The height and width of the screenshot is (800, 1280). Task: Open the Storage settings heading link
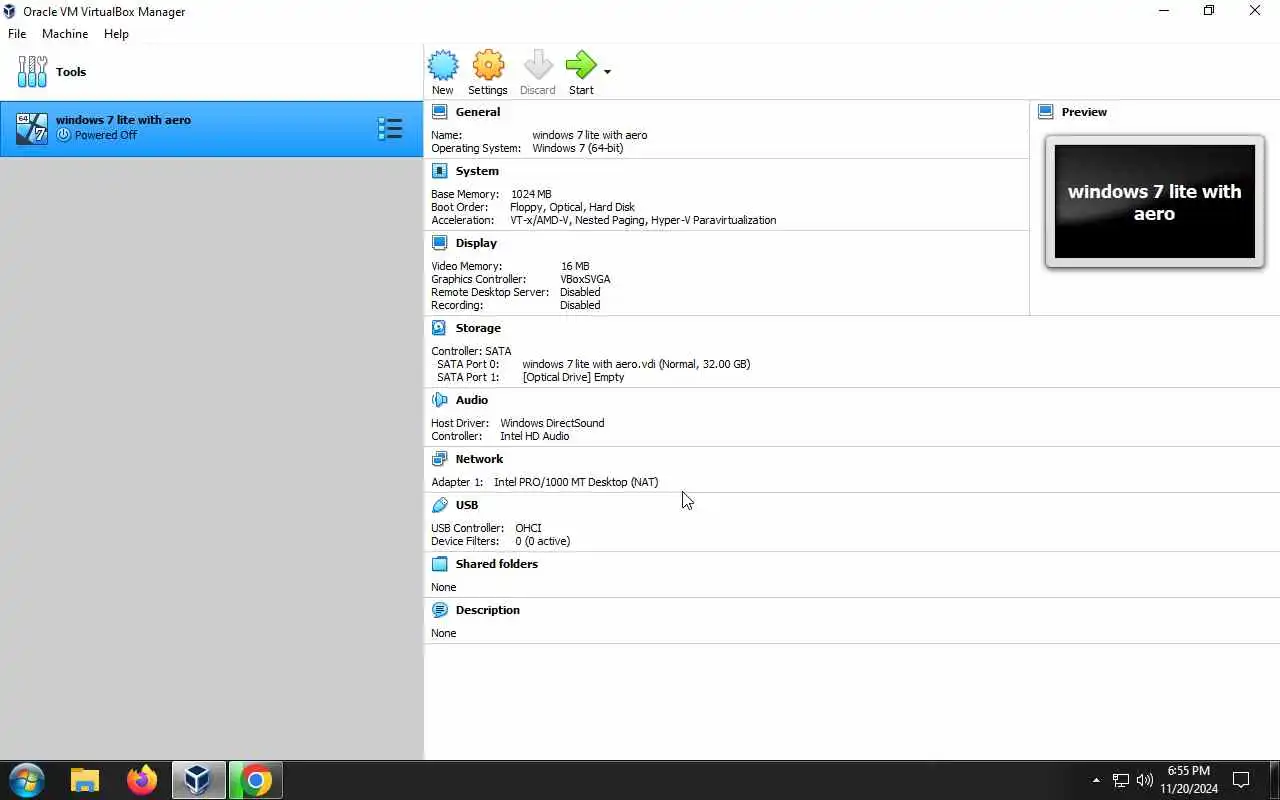(x=478, y=328)
